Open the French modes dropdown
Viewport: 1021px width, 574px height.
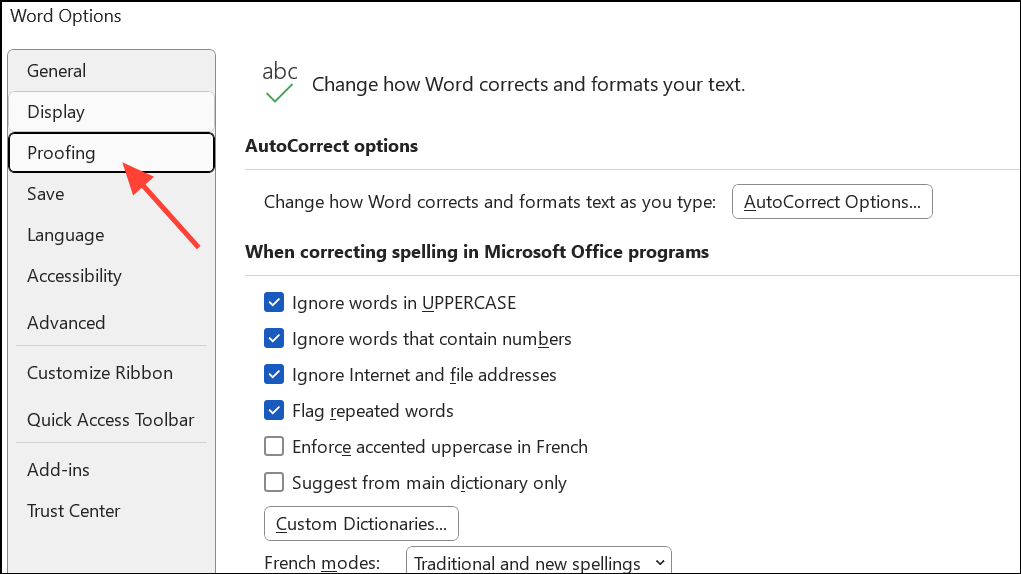point(538,563)
